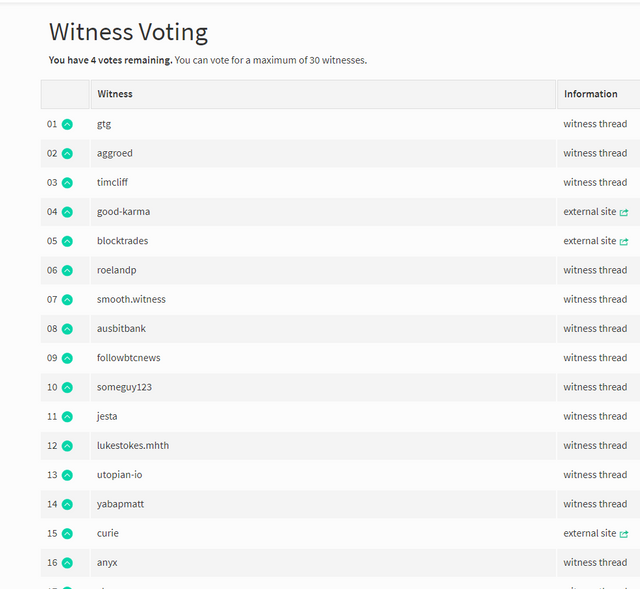Image resolution: width=640 pixels, height=589 pixels.
Task: Toggle vote for witness yabapmatt
Action: (67, 505)
